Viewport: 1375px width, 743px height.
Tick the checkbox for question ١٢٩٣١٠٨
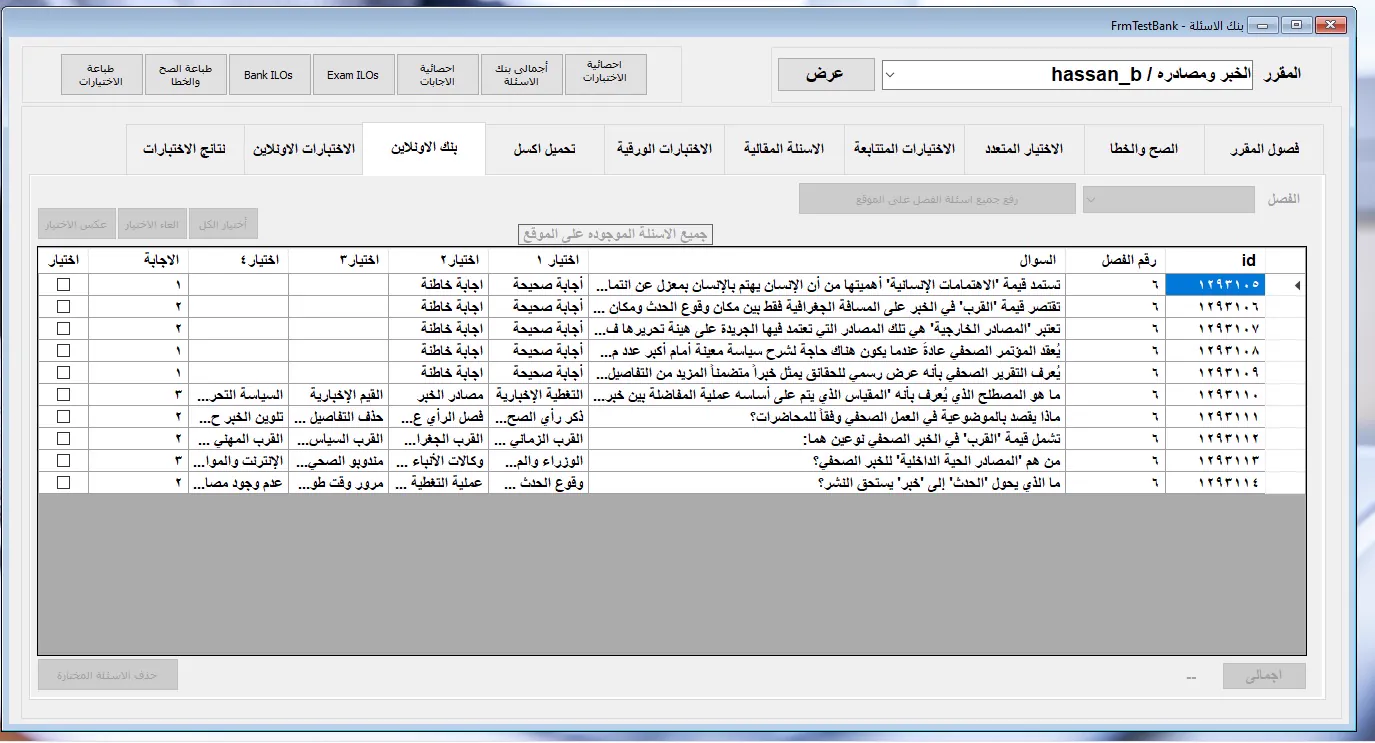(64, 351)
